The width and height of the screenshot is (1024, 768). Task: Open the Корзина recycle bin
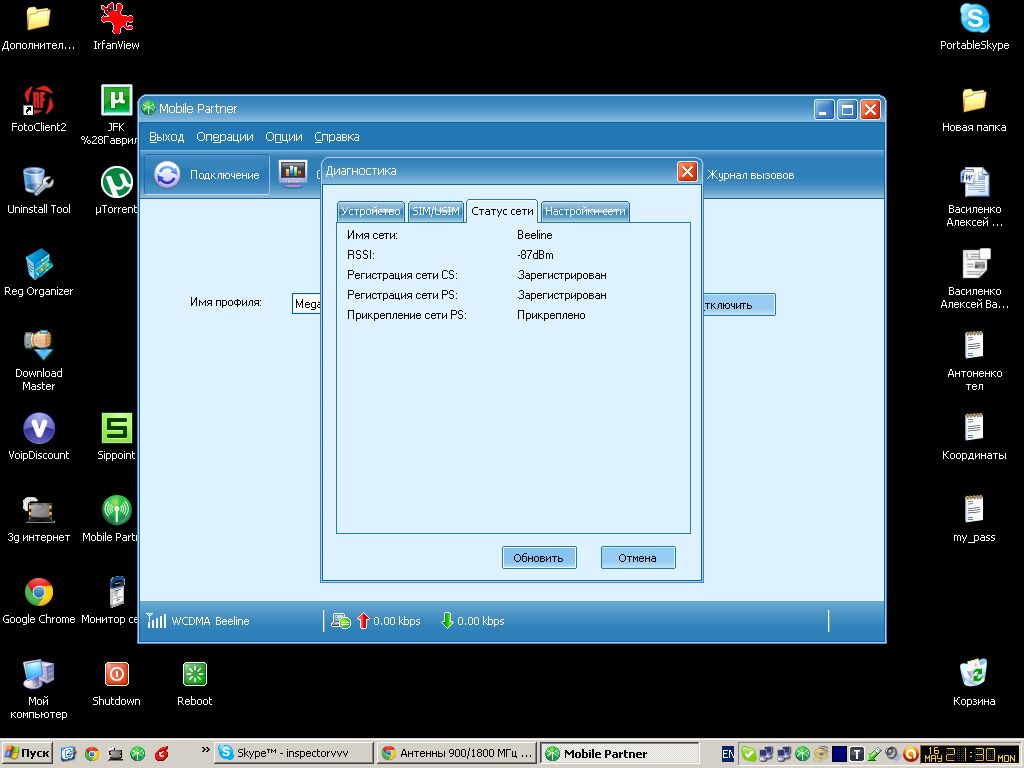pos(974,683)
